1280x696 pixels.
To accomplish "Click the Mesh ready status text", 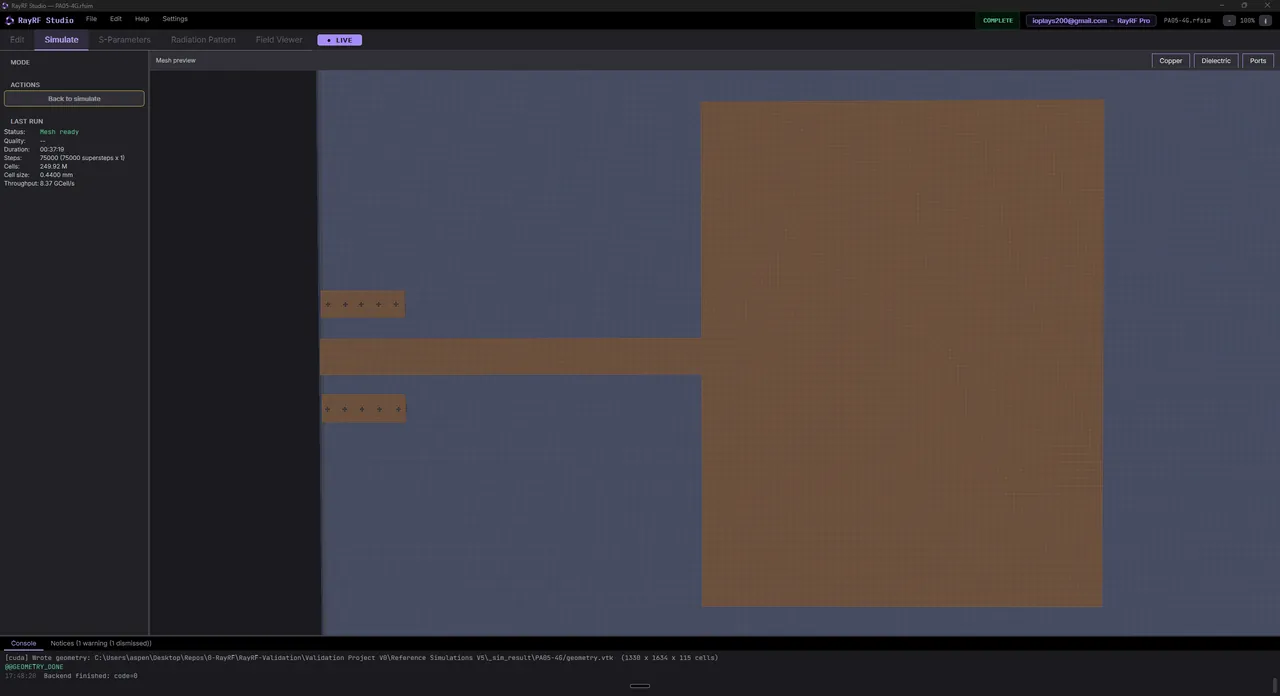I will tap(59, 132).
